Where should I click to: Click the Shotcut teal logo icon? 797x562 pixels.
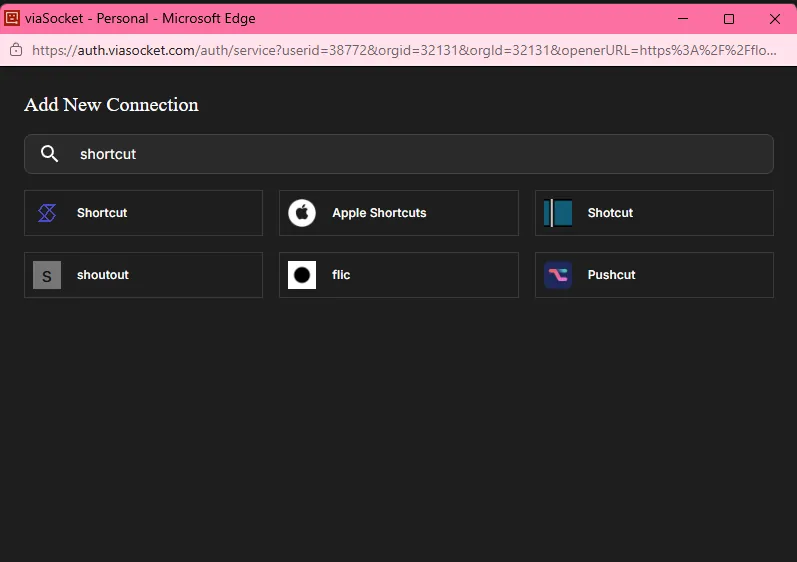point(558,213)
